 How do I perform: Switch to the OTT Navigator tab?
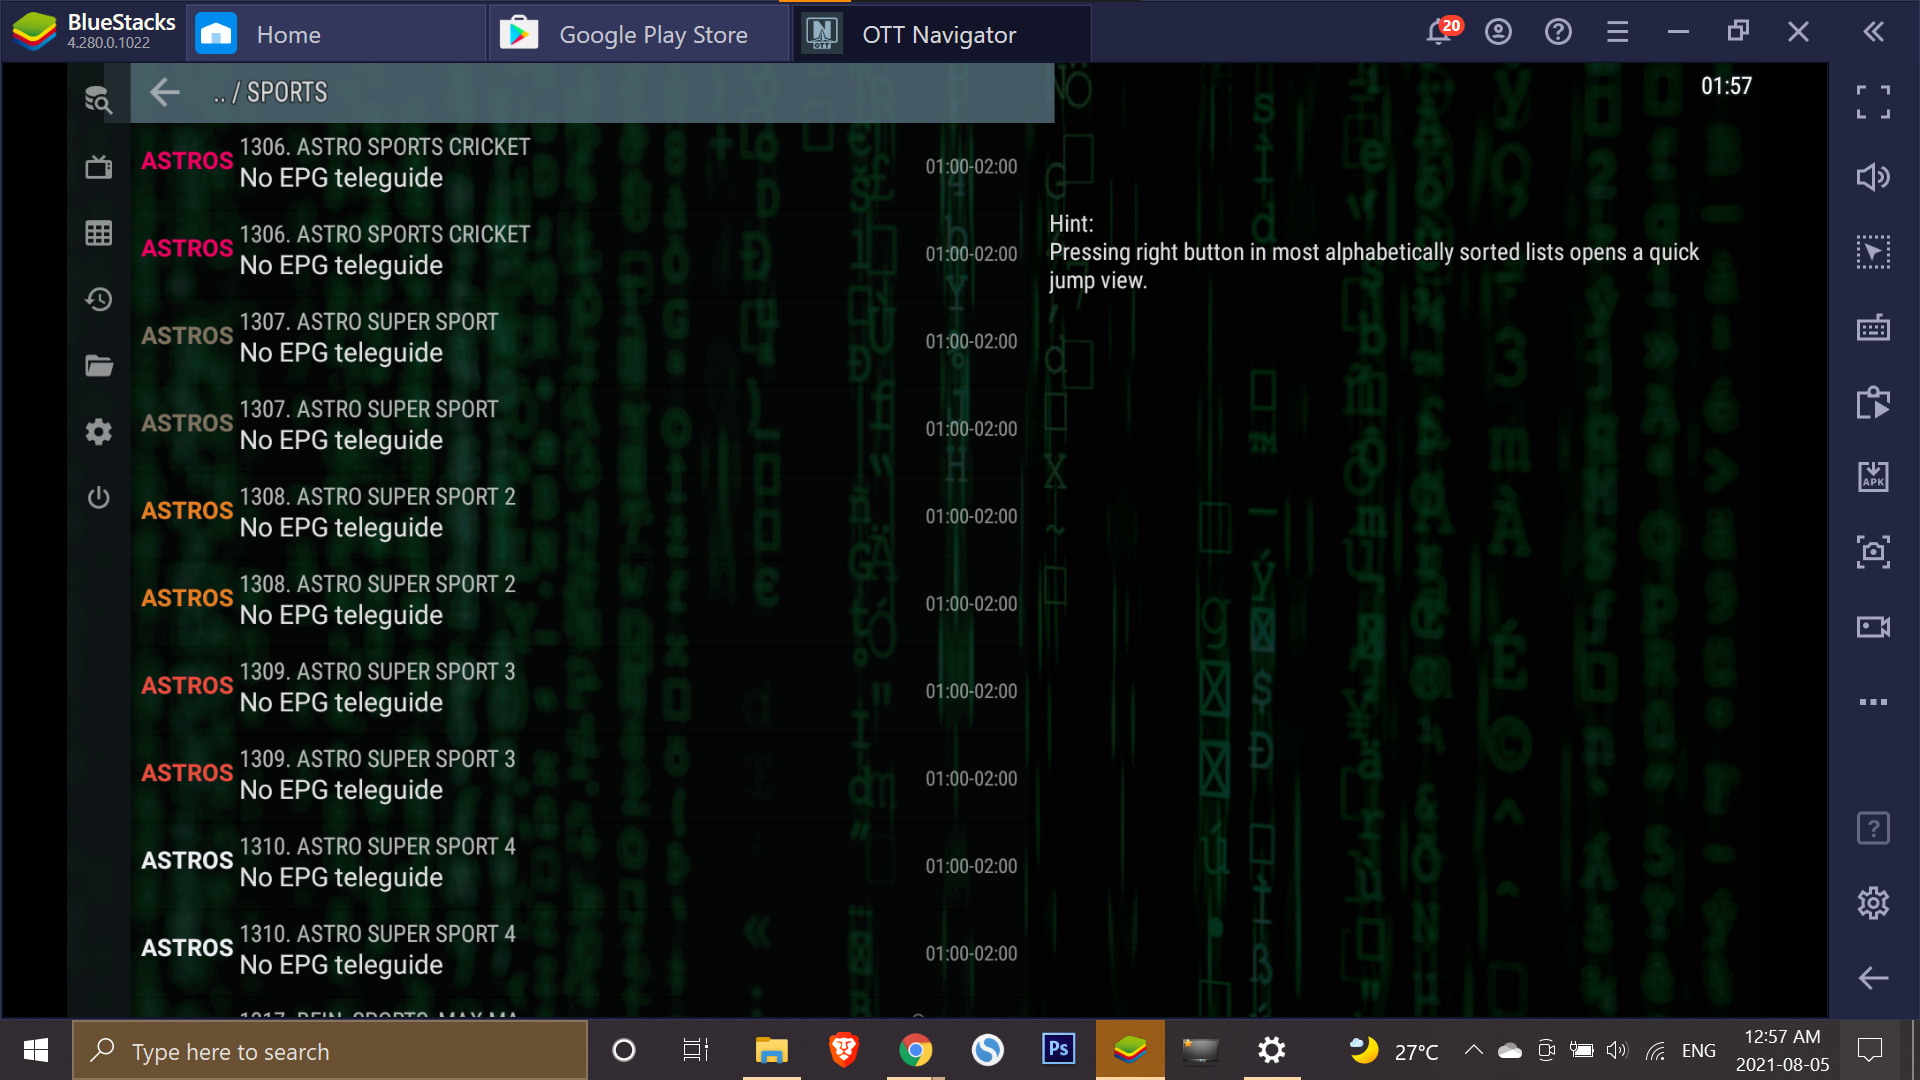point(942,34)
